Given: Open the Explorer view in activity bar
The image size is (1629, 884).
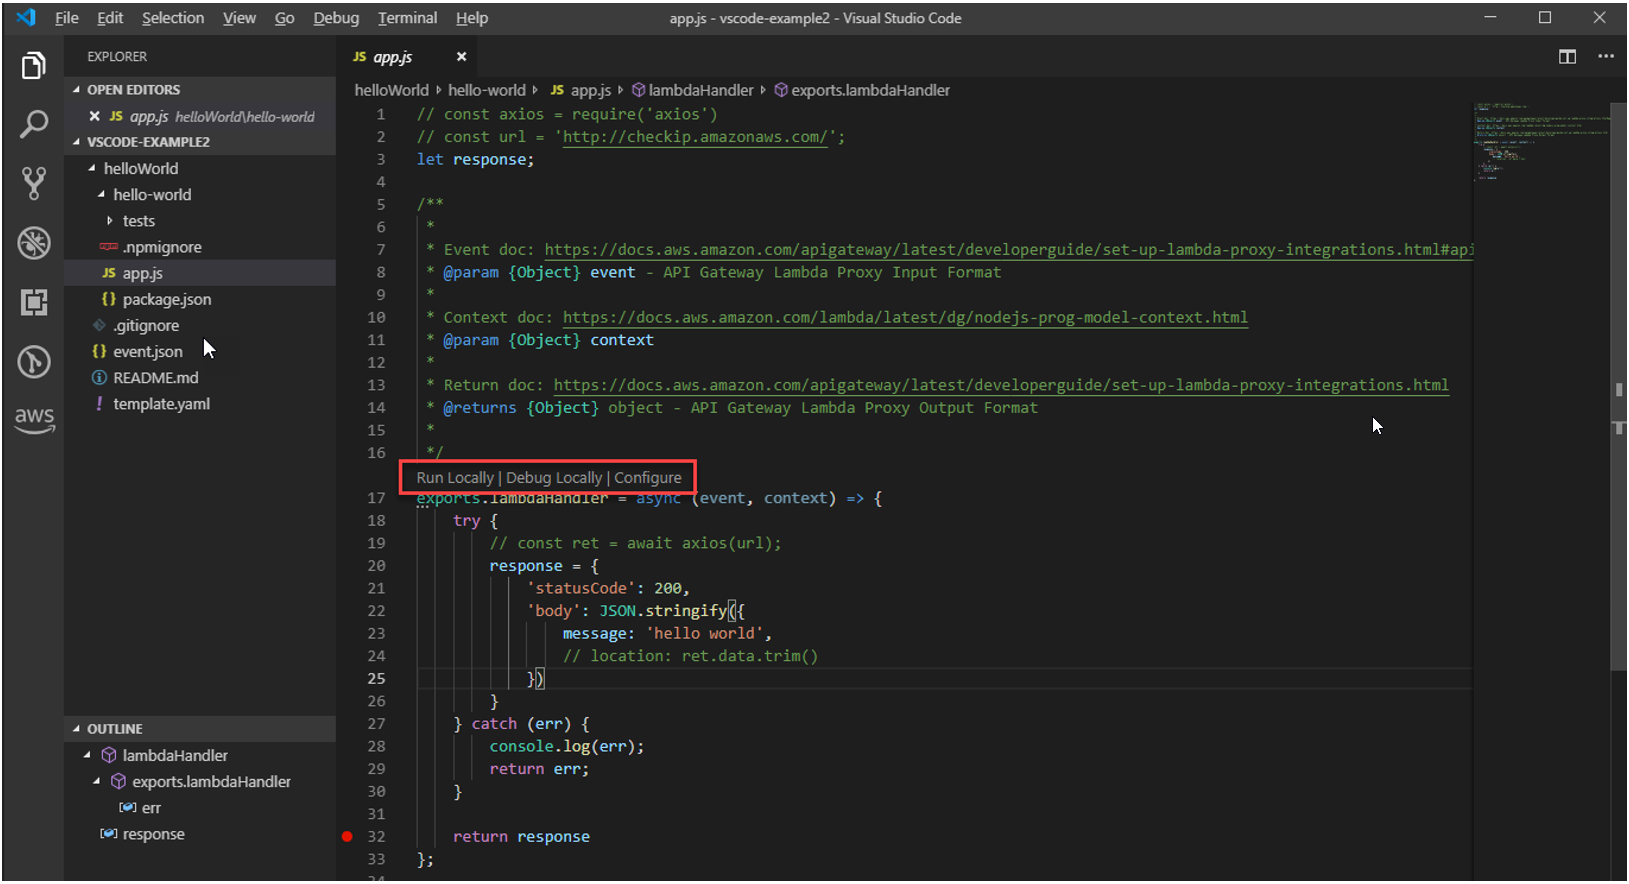Looking at the screenshot, I should click(33, 66).
